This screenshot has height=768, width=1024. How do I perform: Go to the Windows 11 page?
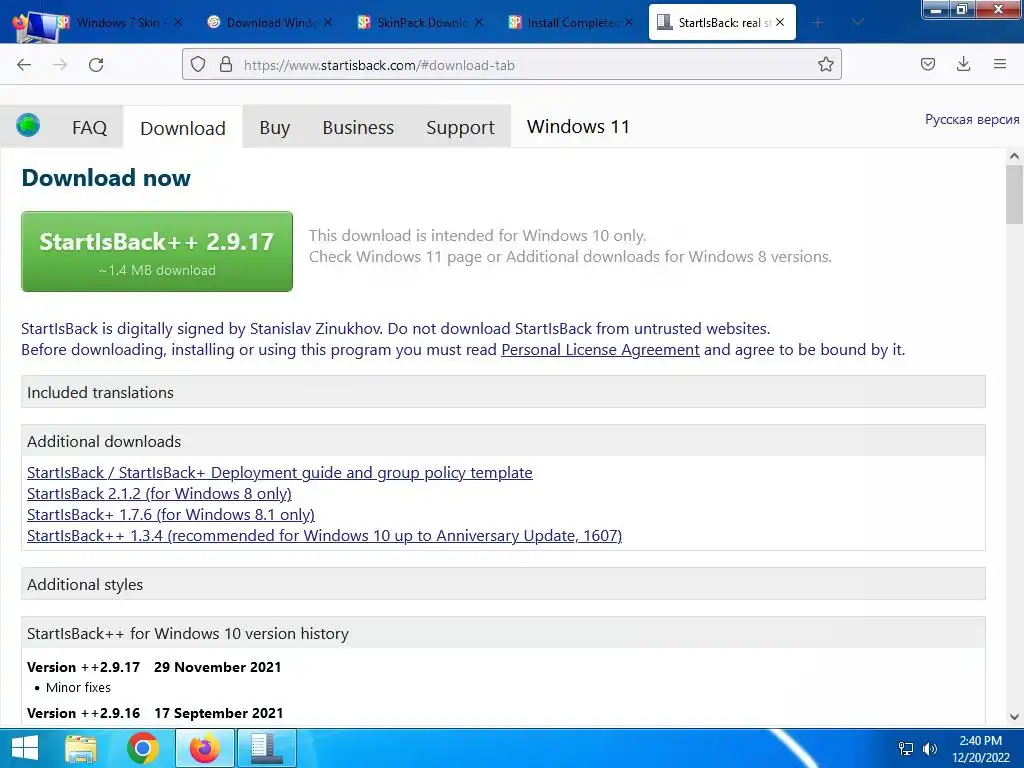(578, 127)
